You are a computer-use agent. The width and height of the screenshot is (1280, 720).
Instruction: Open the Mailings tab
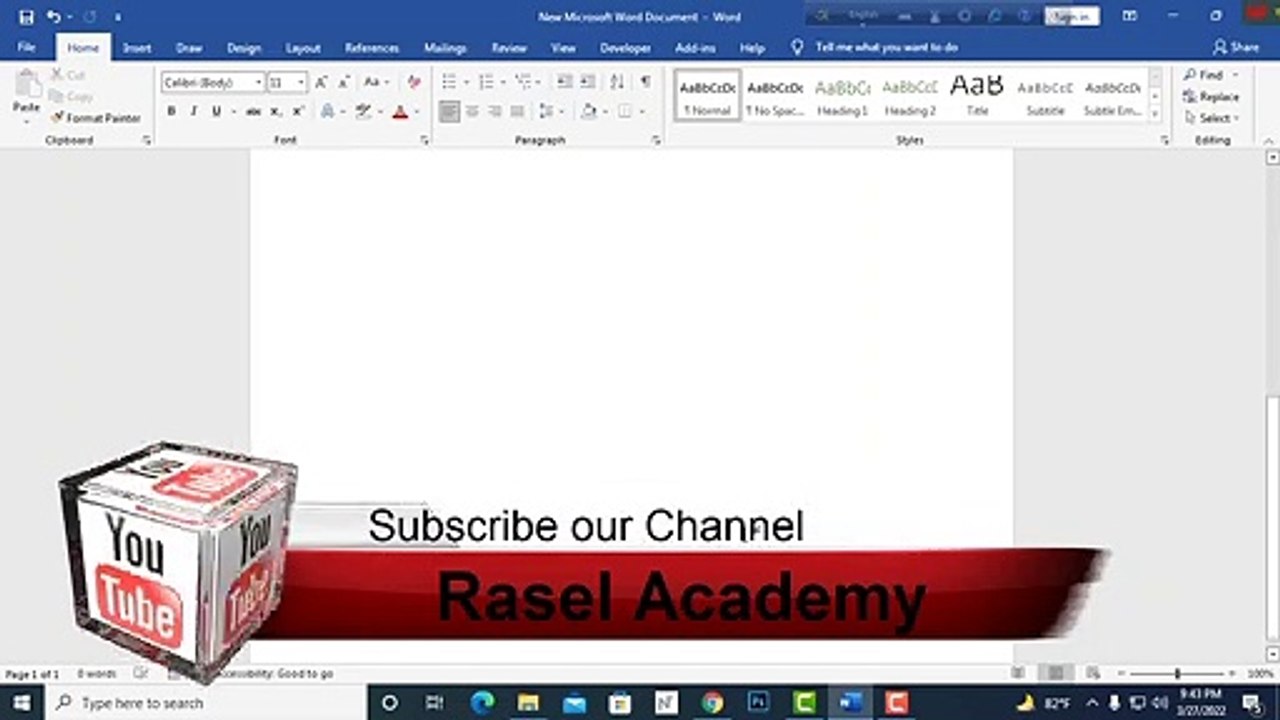[445, 47]
